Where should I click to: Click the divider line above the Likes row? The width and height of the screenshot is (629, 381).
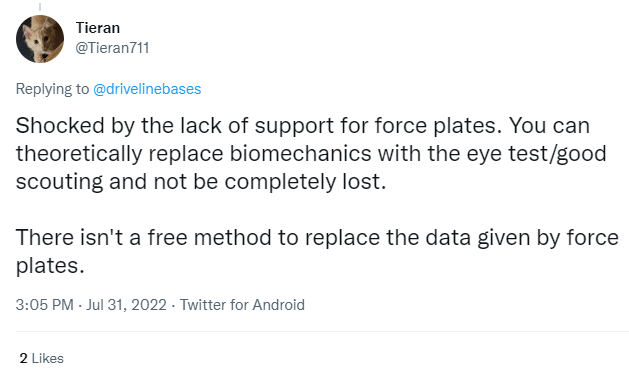point(323,332)
